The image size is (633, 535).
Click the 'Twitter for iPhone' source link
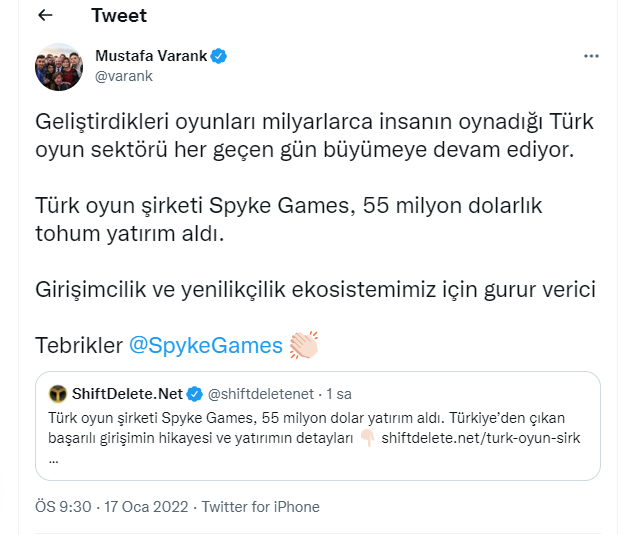coord(260,507)
